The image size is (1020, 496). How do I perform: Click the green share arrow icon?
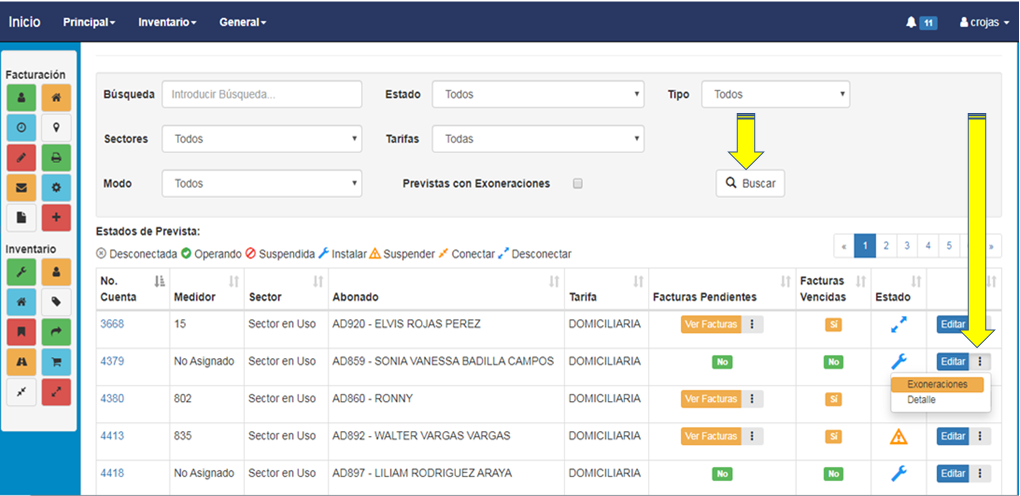point(56,331)
